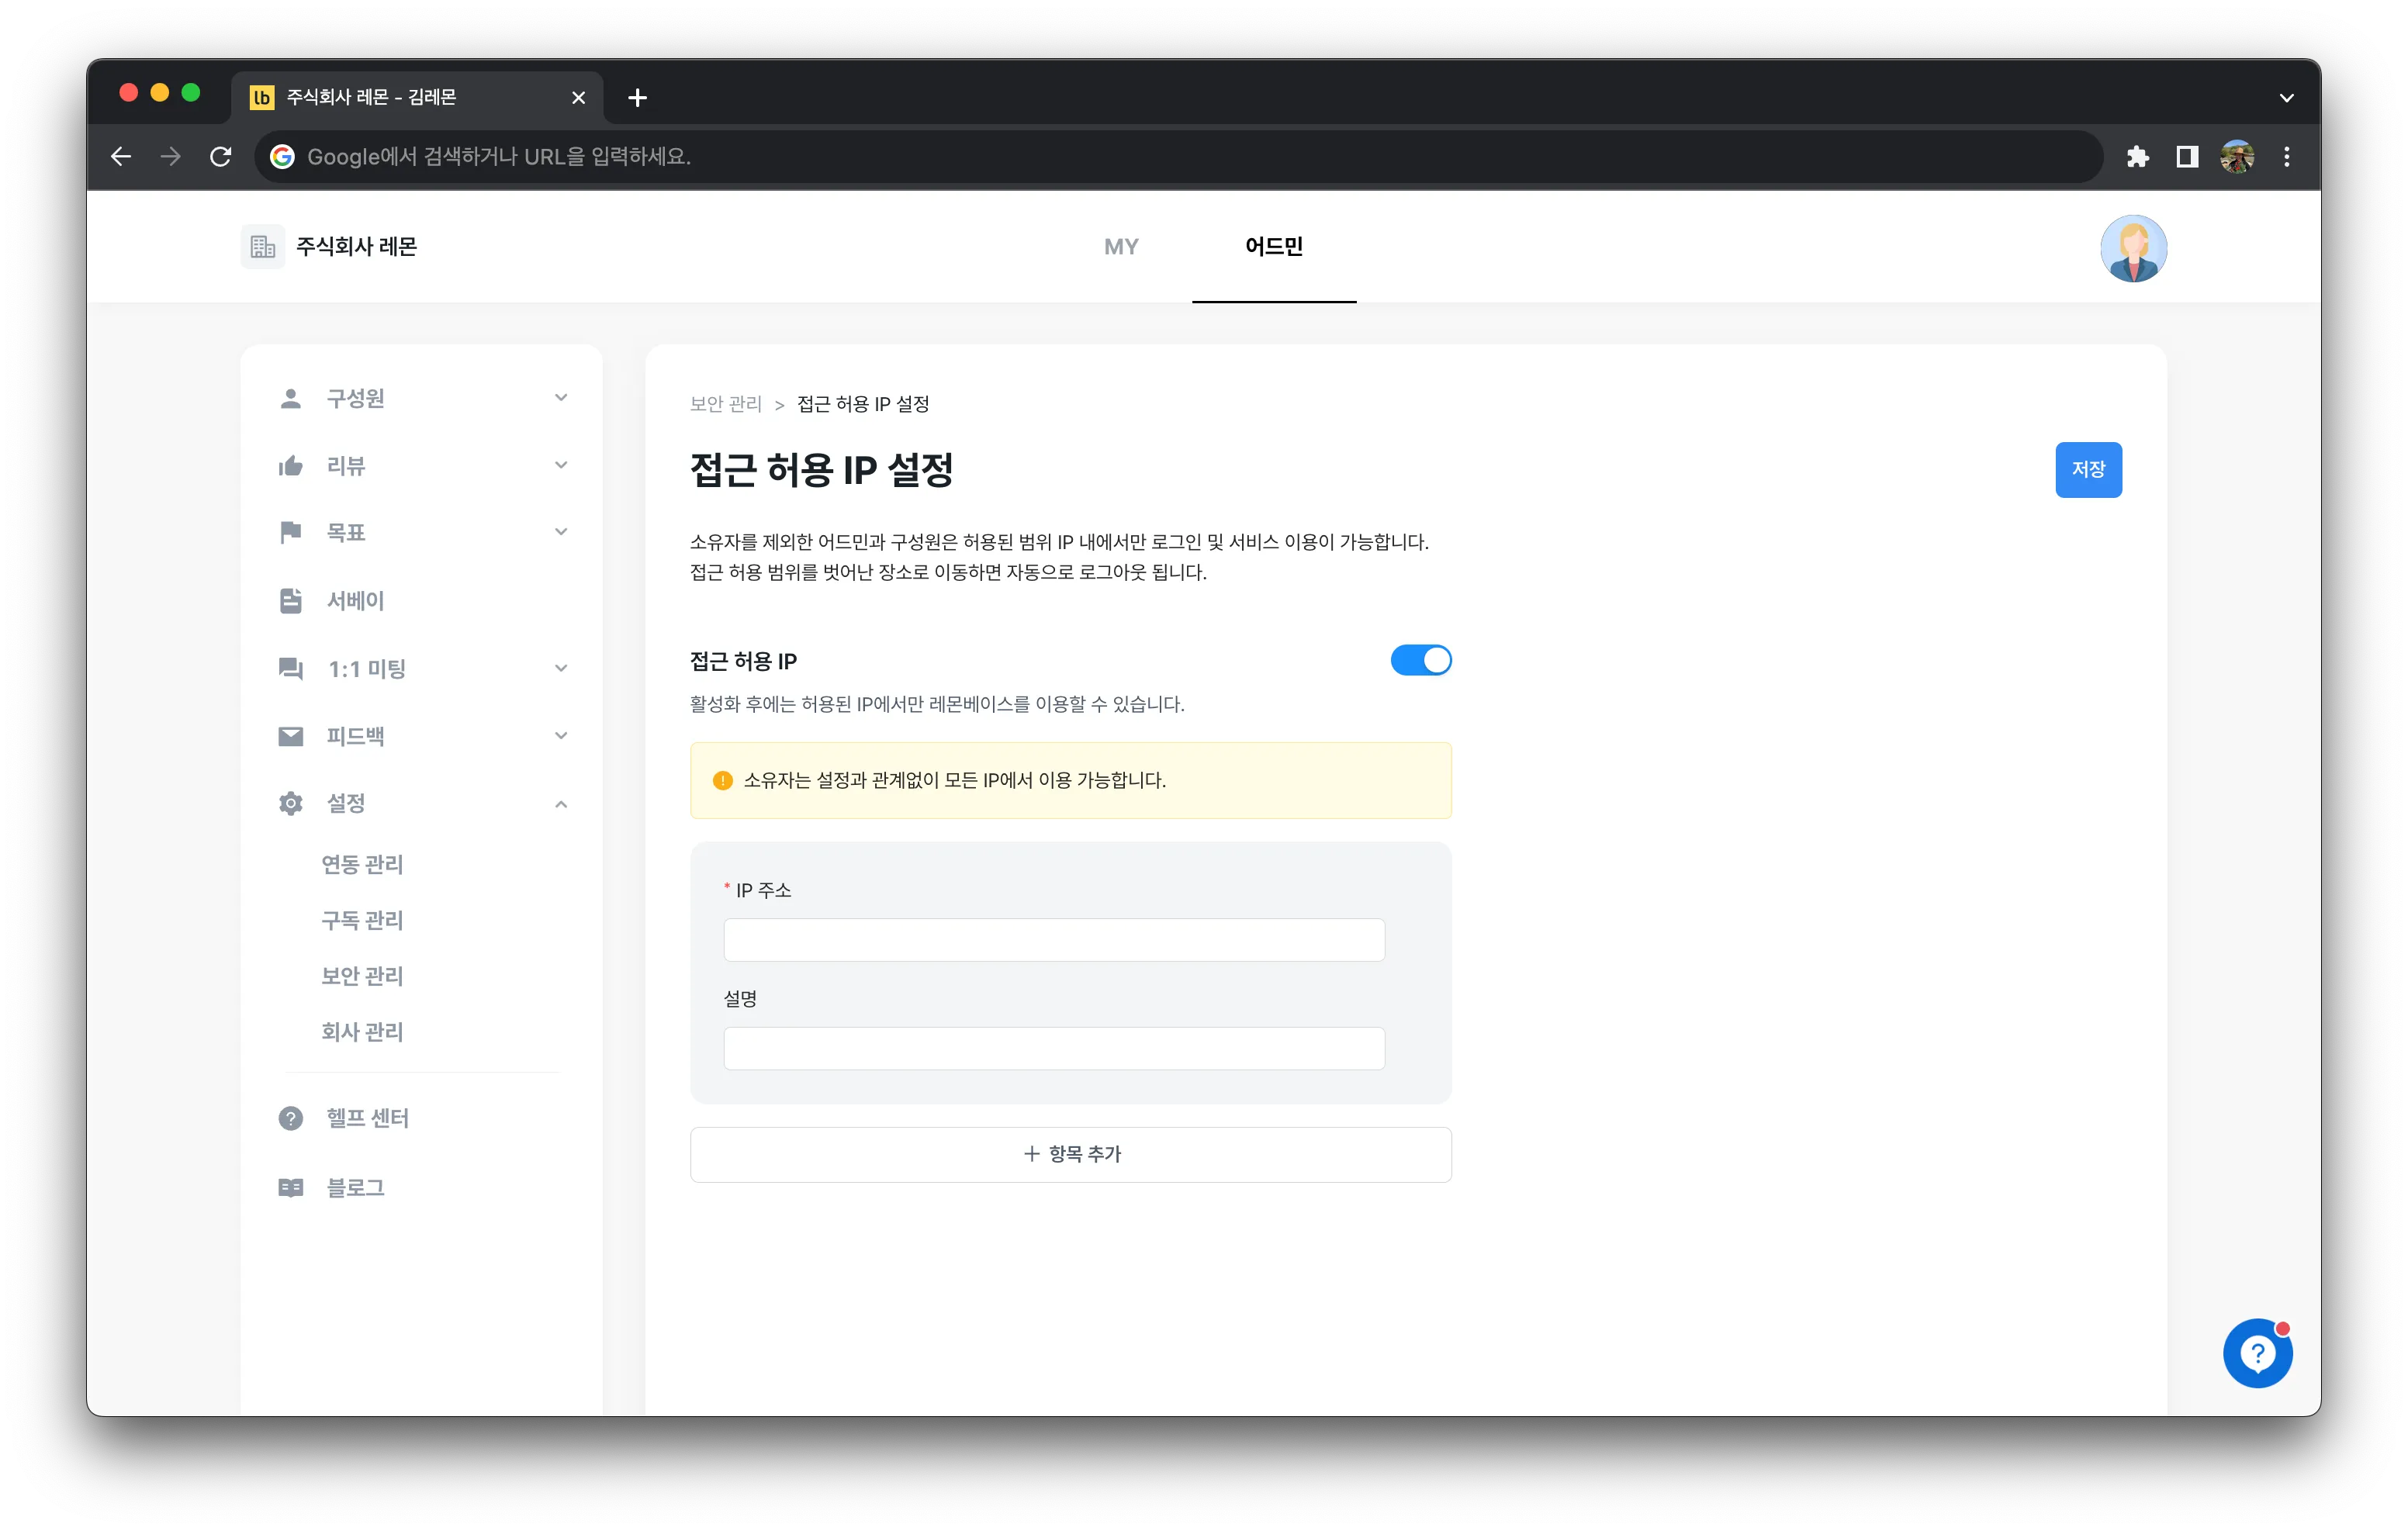Click the 설정 gear icon
Image resolution: width=2408 pixels, height=1531 pixels.
(x=290, y=803)
